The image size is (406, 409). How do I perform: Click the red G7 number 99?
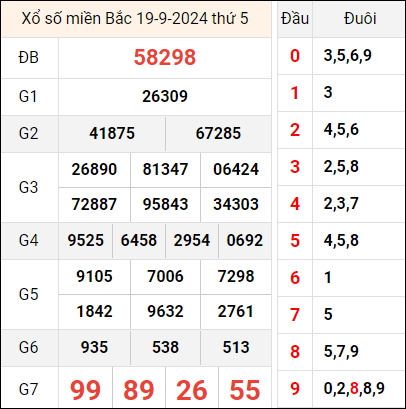click(85, 390)
